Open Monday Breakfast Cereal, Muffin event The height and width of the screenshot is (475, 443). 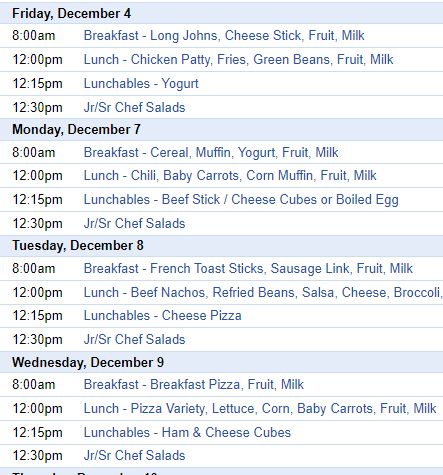211,153
